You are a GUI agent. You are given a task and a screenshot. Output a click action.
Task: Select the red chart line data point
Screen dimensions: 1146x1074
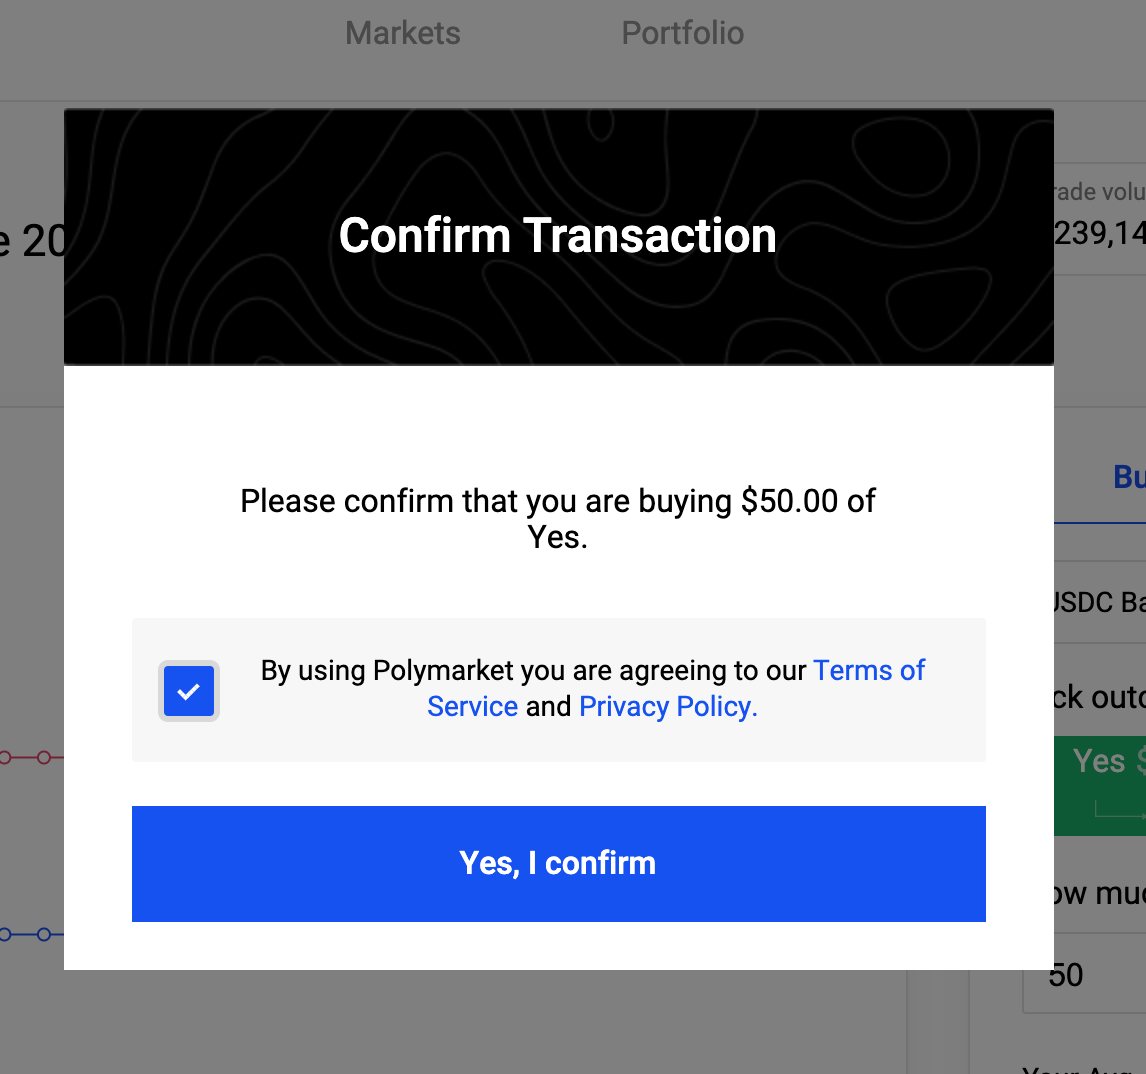[44, 757]
